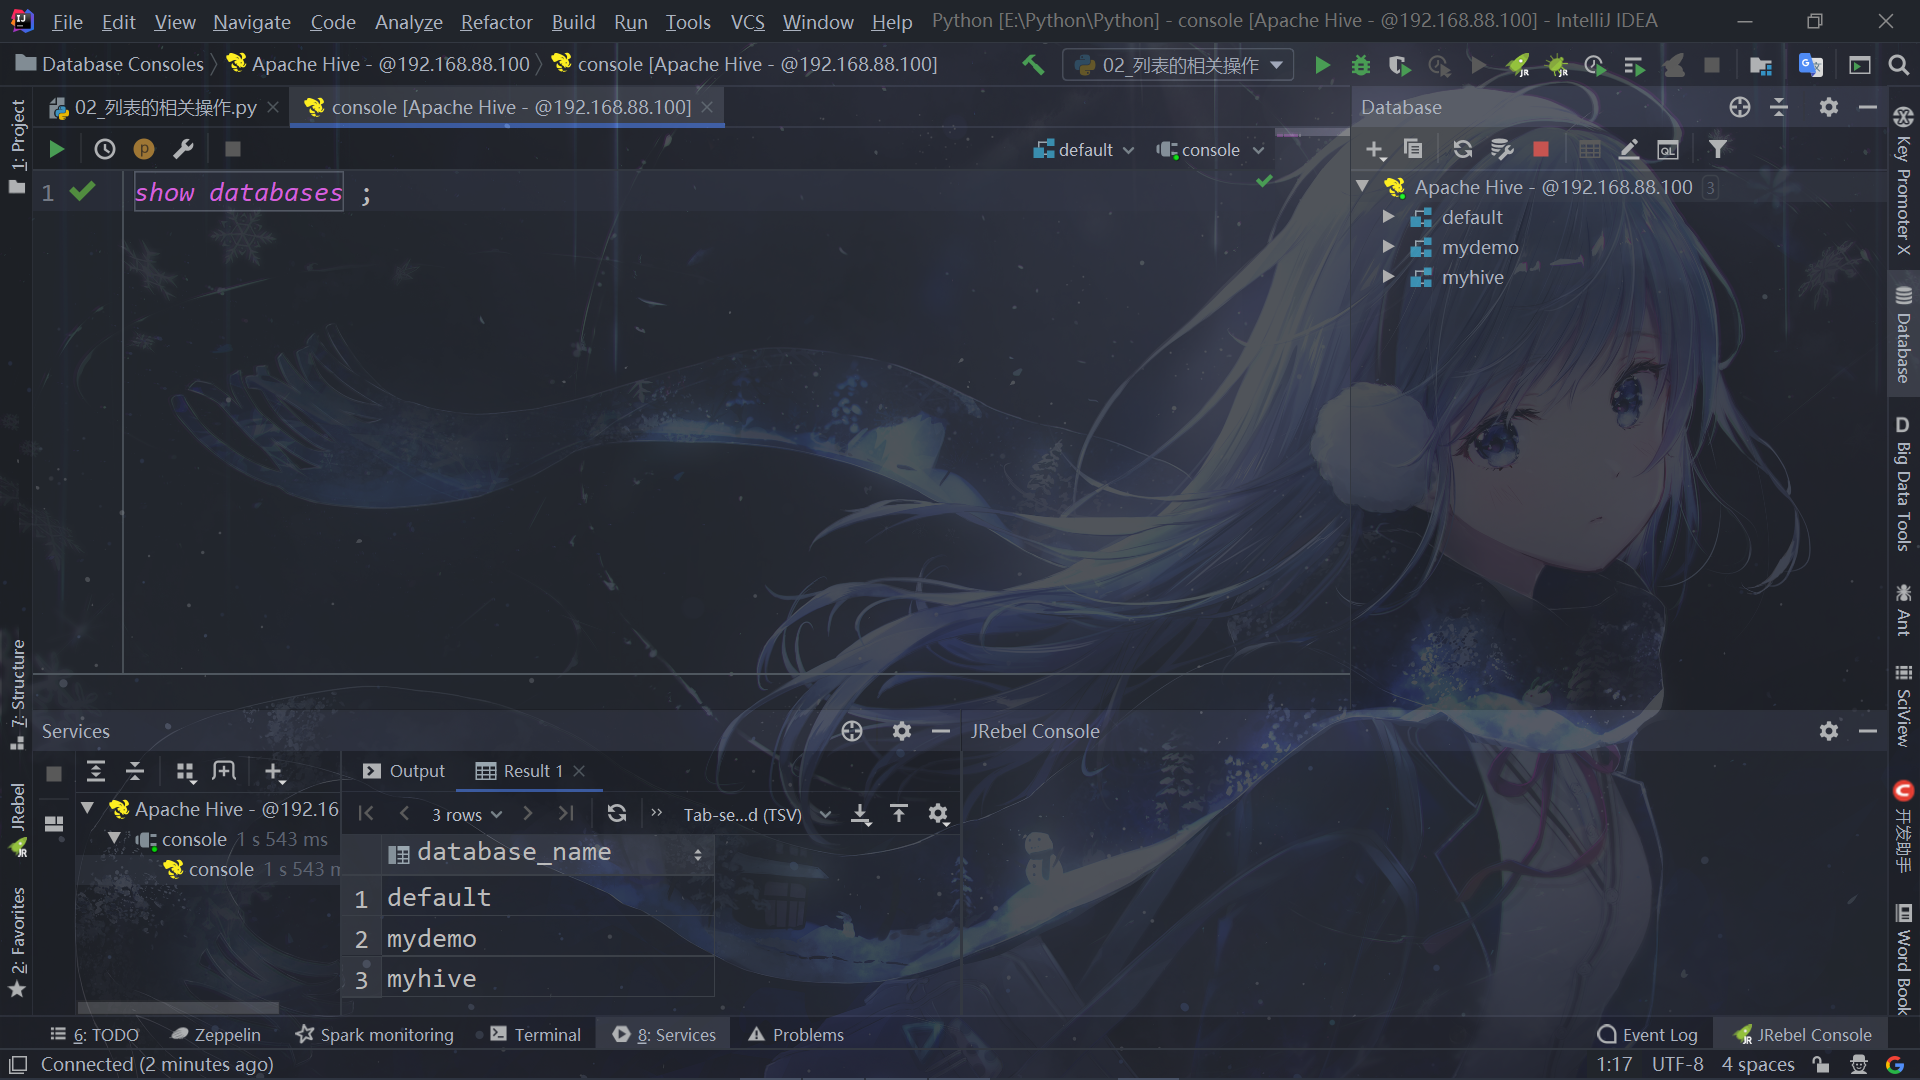Open default schema dropdown in console
1920x1080 pixels.
pyautogui.click(x=1084, y=150)
